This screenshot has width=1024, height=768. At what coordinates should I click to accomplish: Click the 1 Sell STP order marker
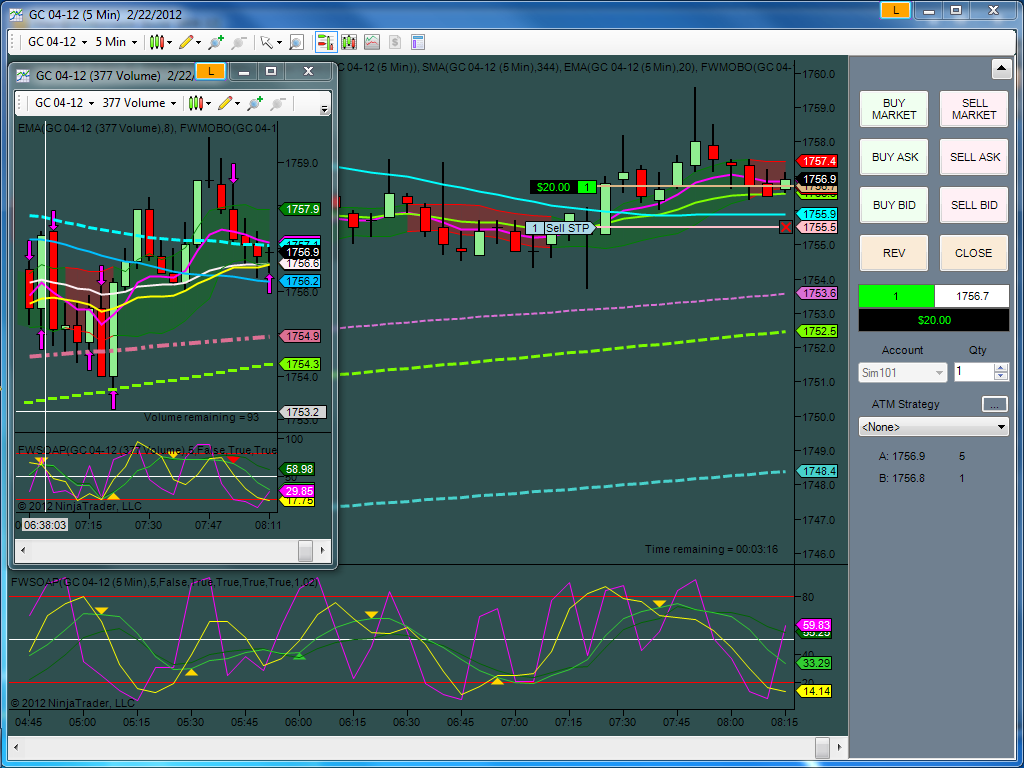tap(560, 228)
